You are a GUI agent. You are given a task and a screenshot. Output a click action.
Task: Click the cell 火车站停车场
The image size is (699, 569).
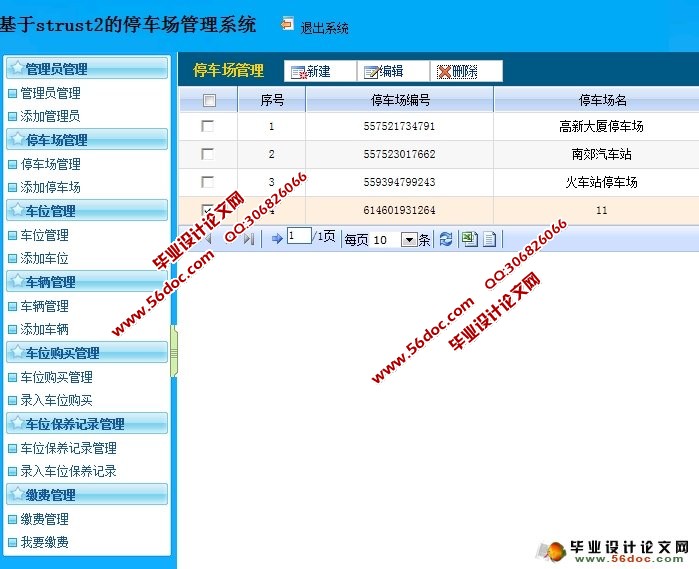coord(601,182)
